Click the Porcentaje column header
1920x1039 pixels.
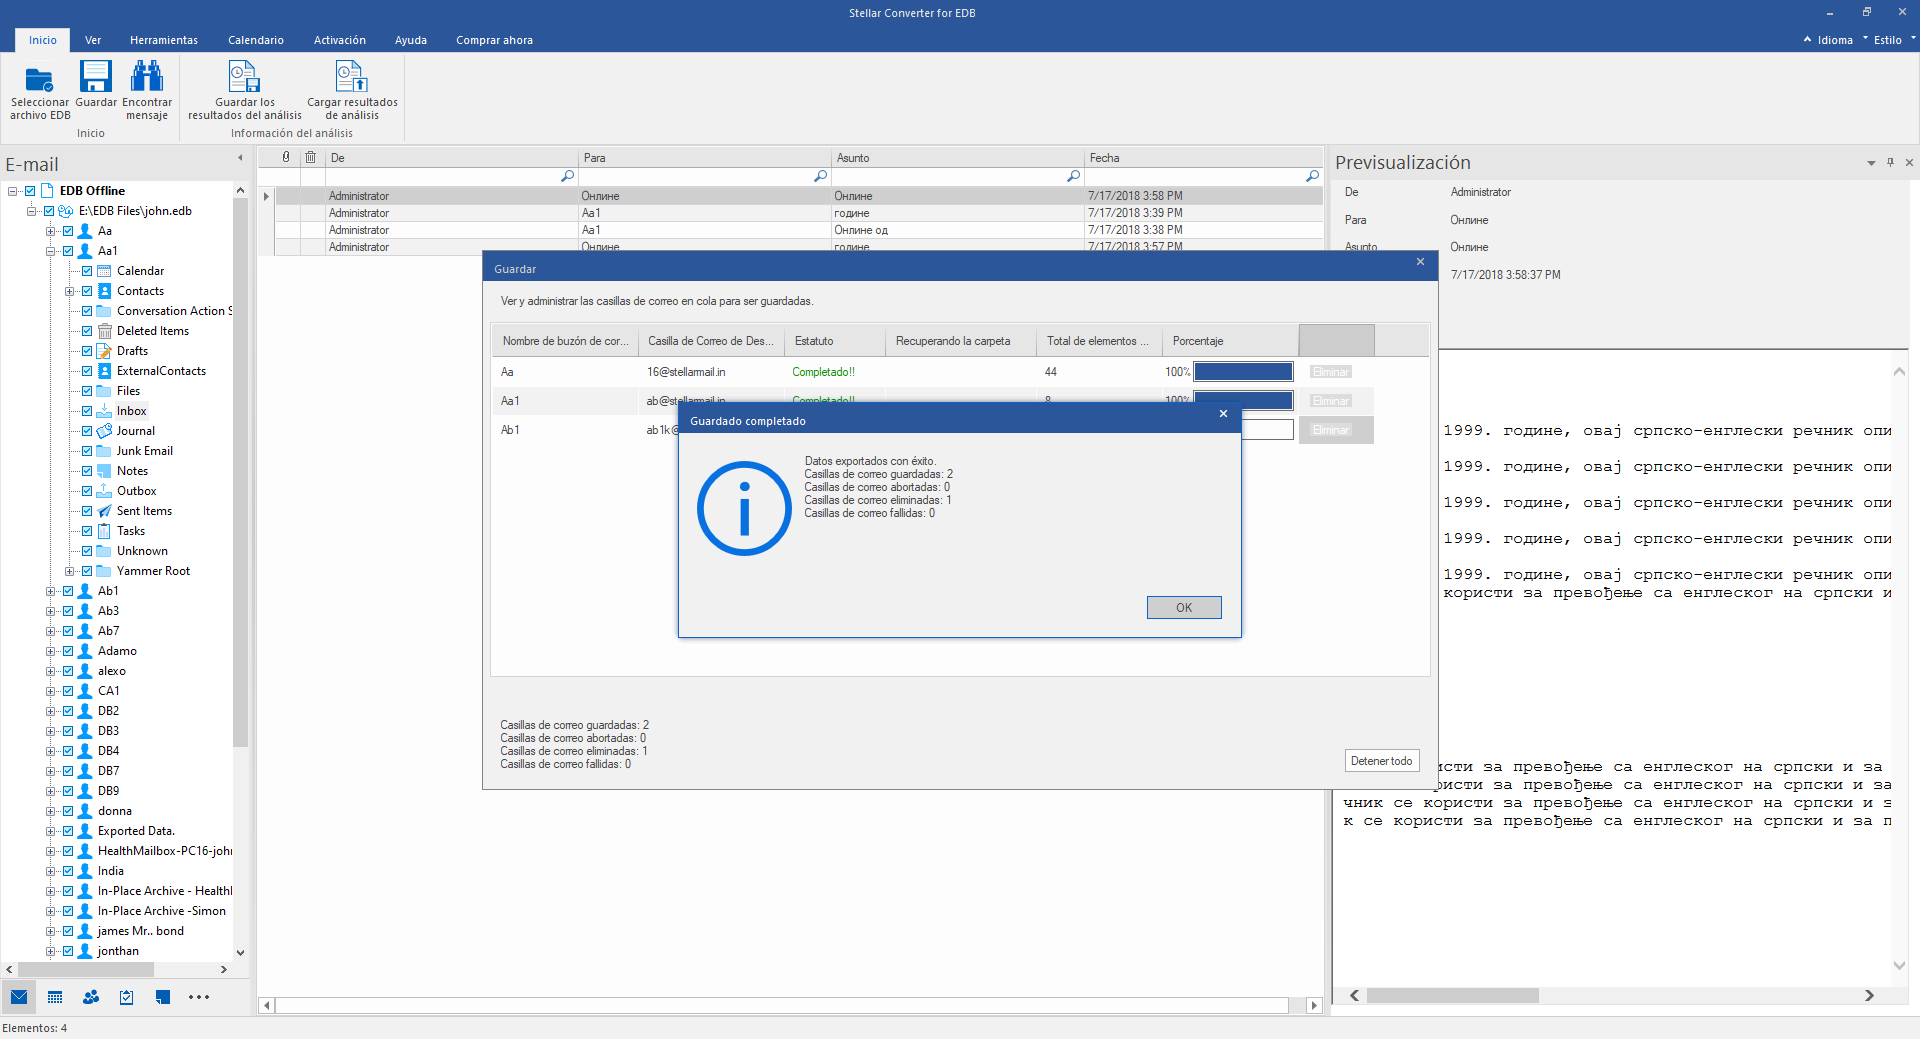pos(1230,341)
